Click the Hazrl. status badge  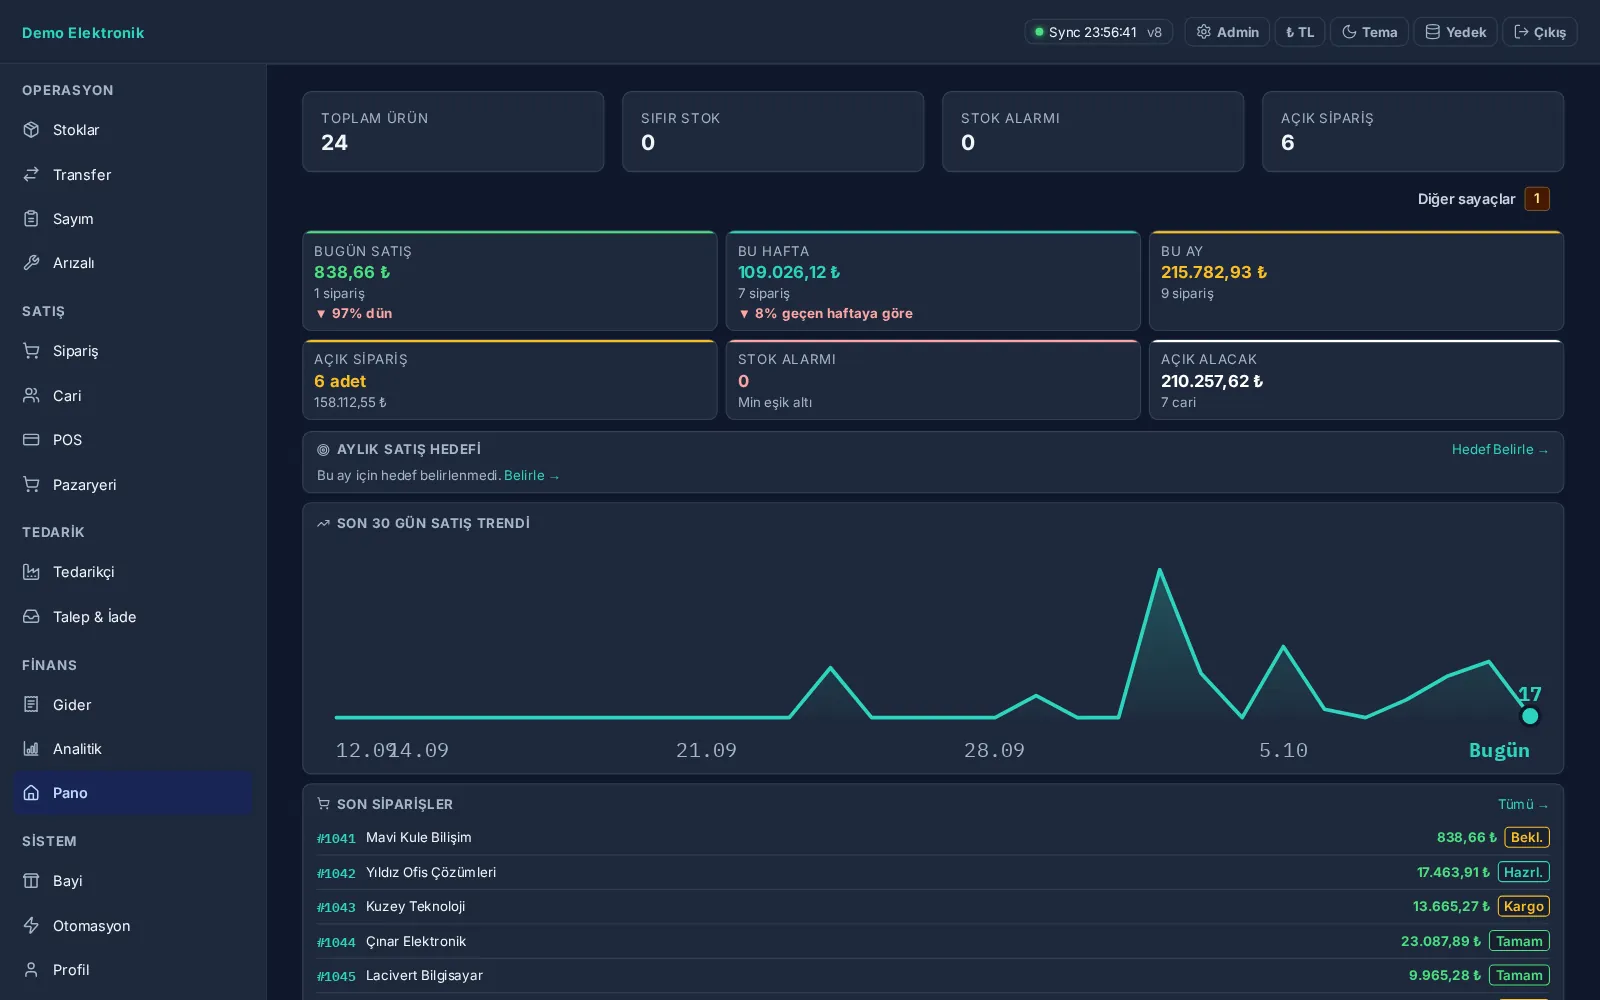point(1523,872)
